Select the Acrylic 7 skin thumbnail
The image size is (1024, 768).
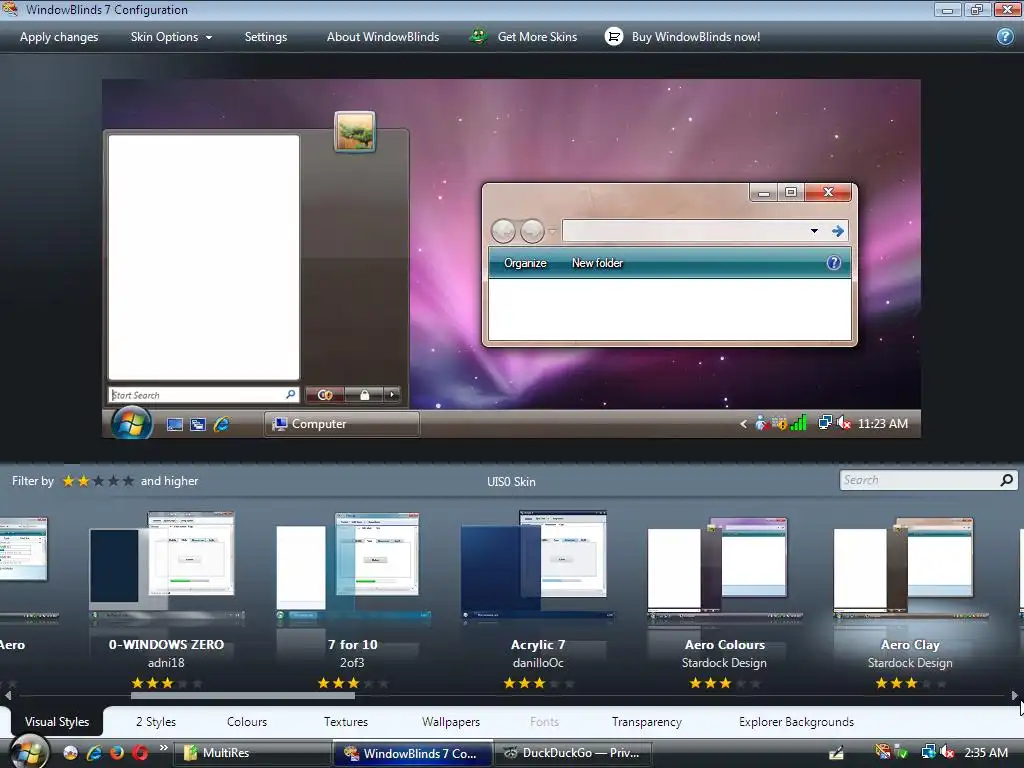click(537, 566)
